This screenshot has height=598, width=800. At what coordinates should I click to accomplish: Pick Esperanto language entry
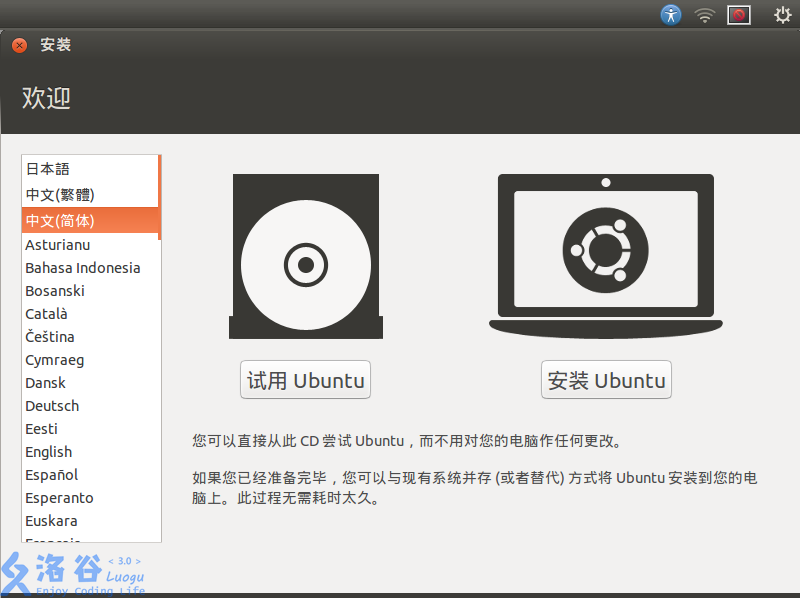(x=90, y=497)
